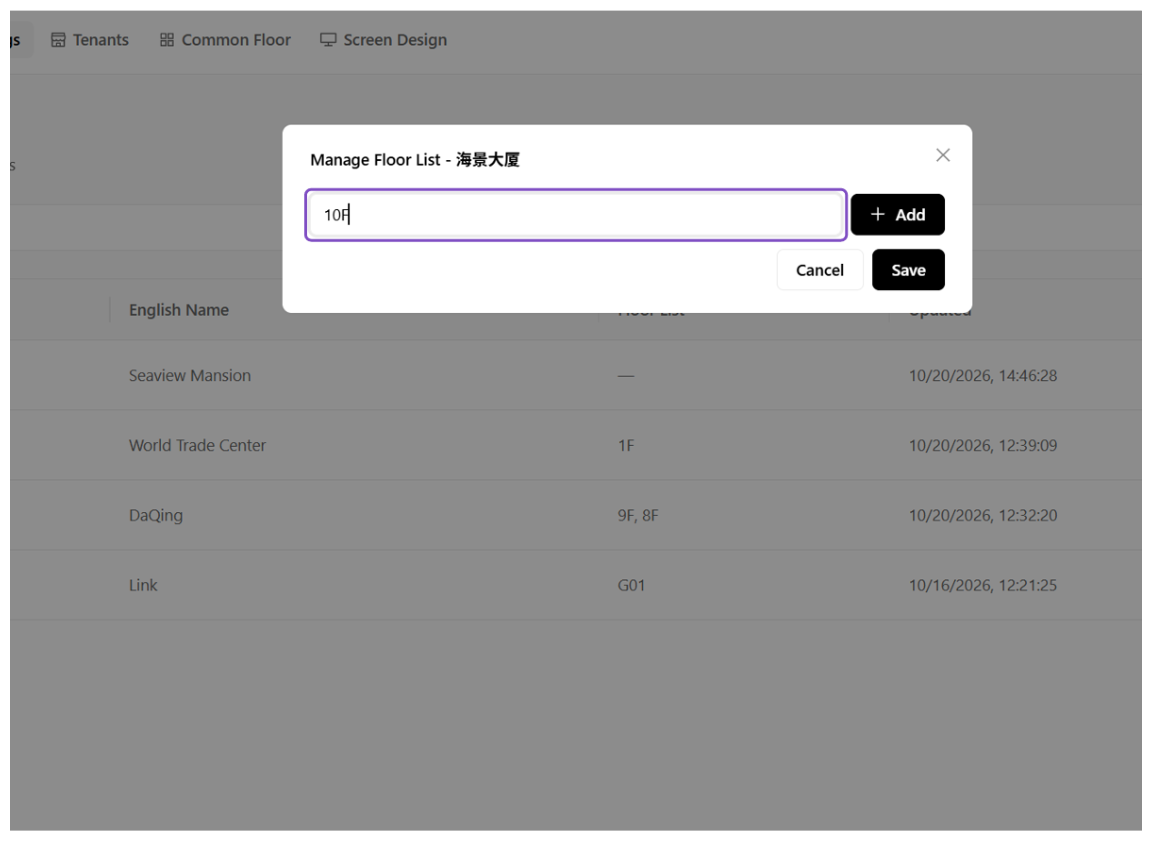Select the Link building row
This screenshot has width=1152, height=841.
[576, 585]
